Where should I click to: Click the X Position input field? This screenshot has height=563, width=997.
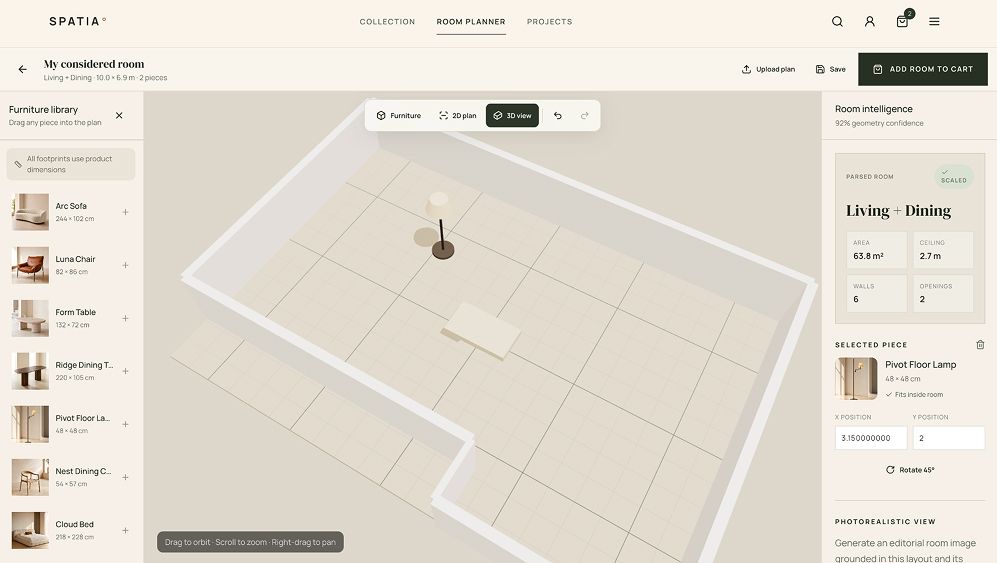click(x=871, y=438)
